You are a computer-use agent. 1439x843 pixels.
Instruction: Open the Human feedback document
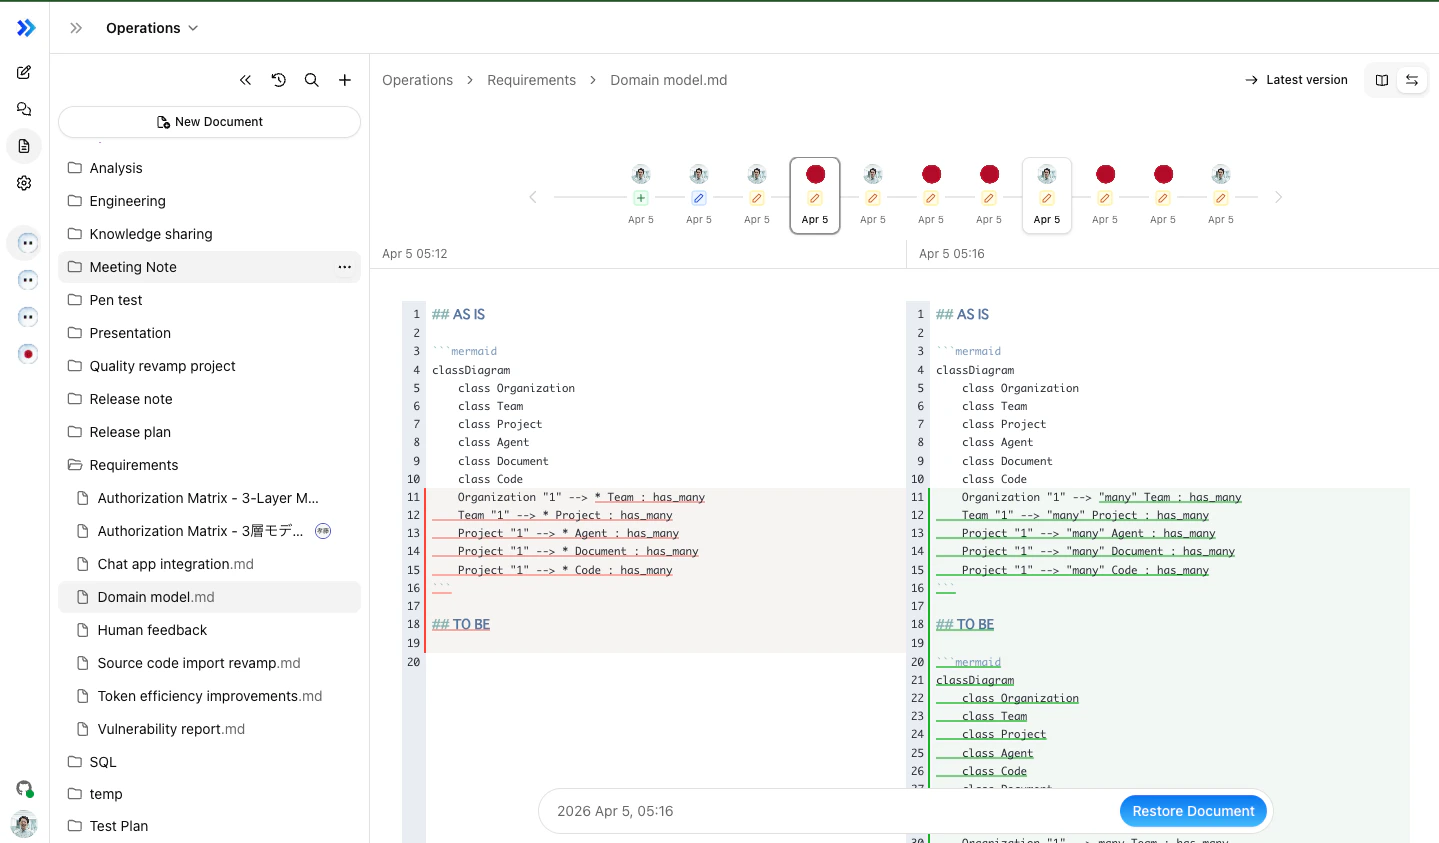[x=209, y=630]
